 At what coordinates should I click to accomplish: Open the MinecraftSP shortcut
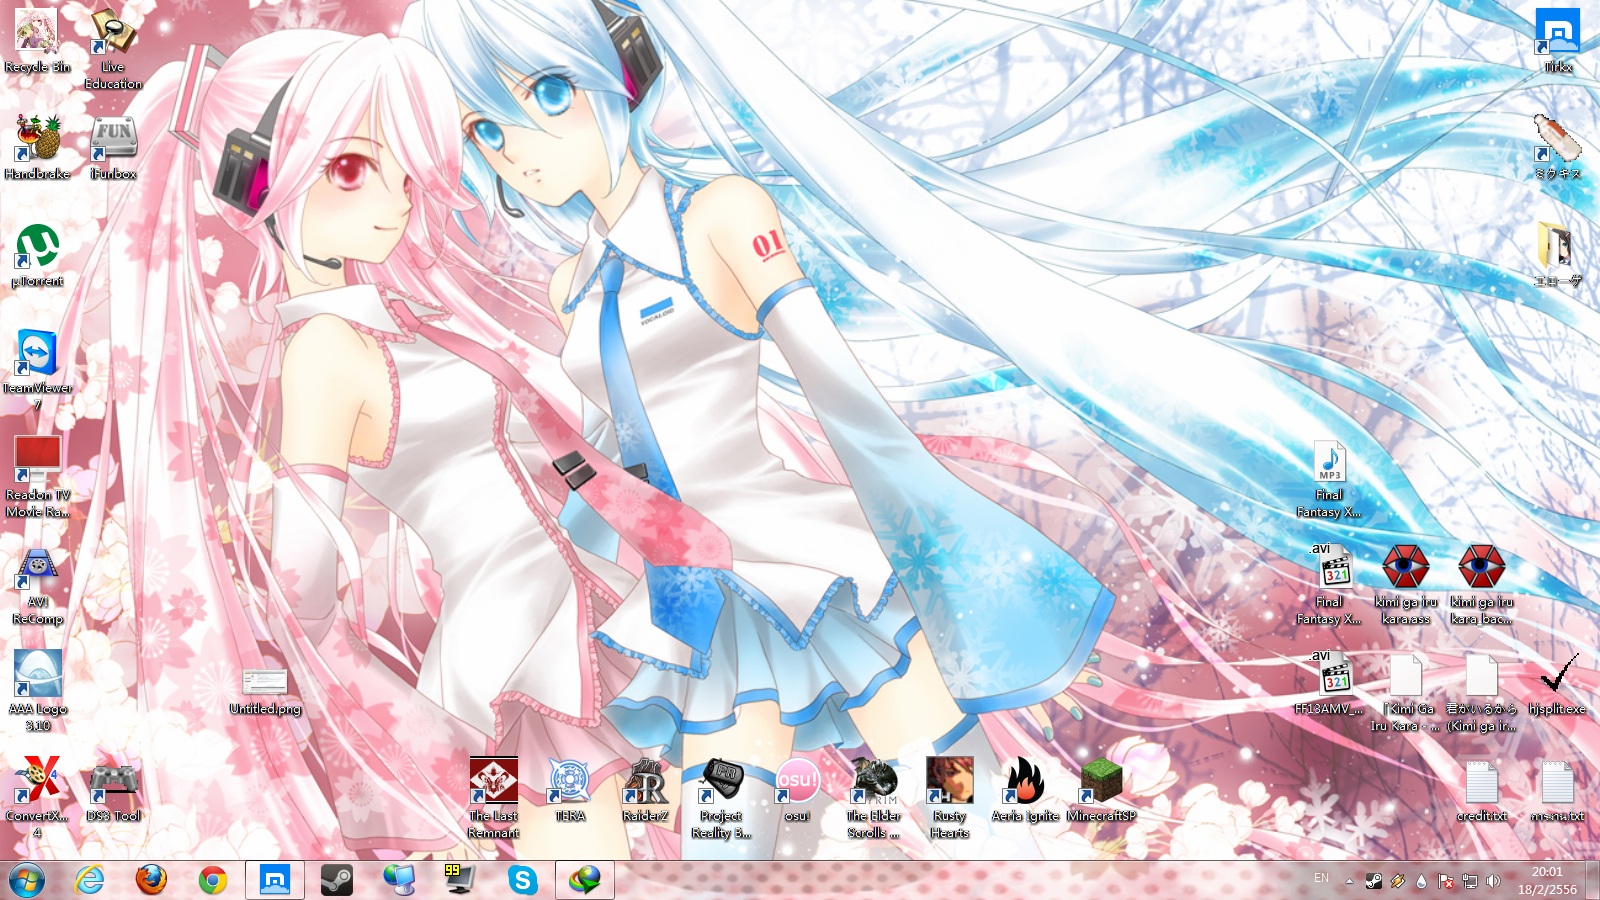1101,790
